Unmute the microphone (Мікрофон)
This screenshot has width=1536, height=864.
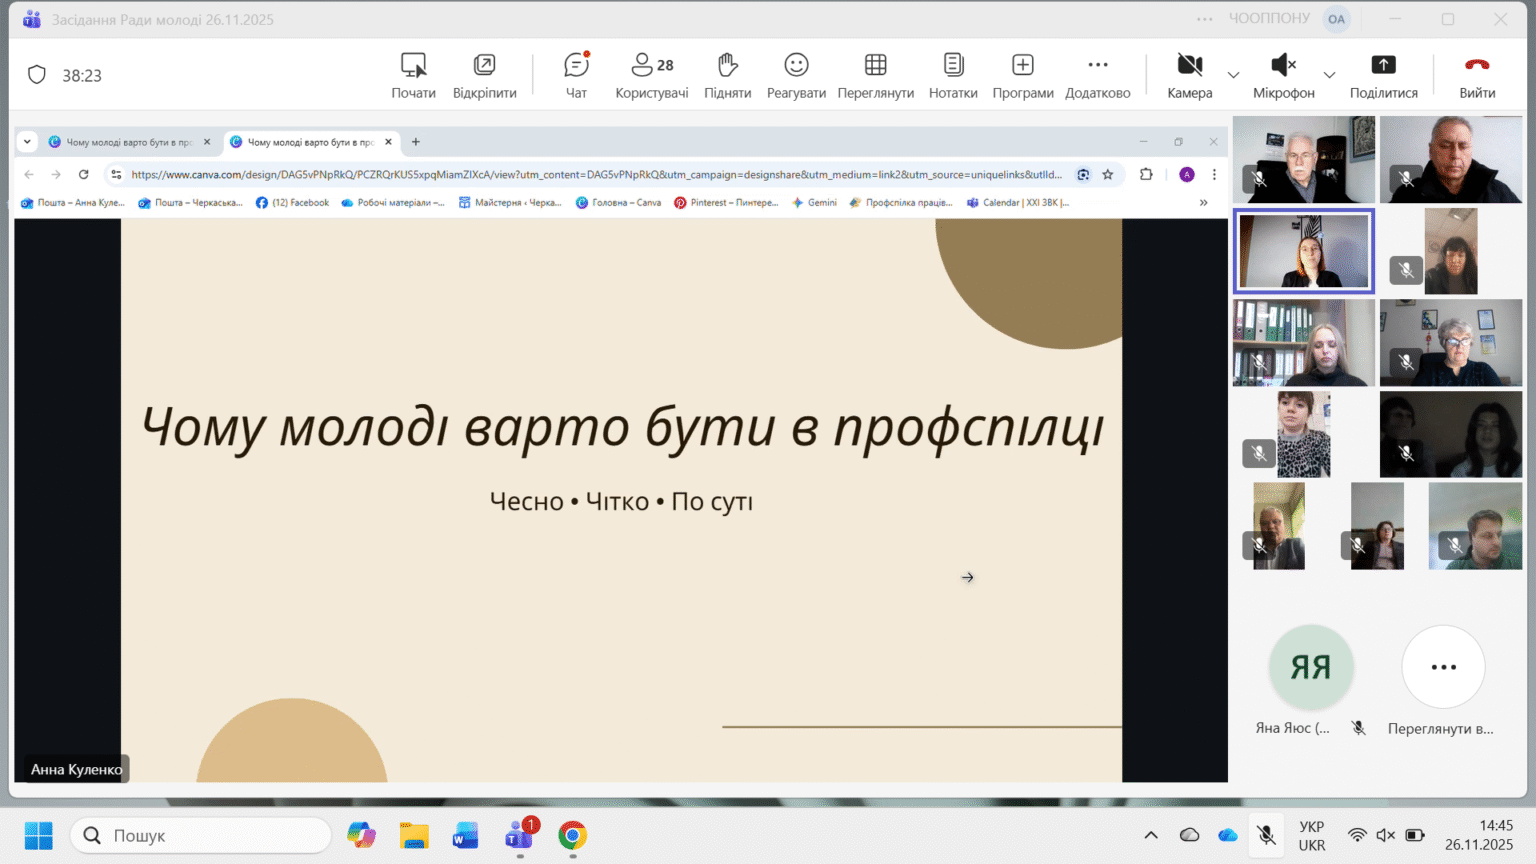pyautogui.click(x=1283, y=75)
